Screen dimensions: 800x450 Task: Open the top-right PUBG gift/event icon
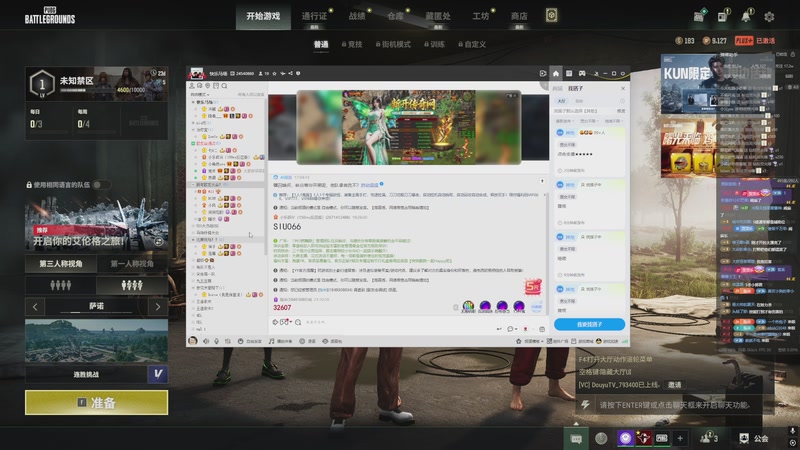tap(699, 16)
